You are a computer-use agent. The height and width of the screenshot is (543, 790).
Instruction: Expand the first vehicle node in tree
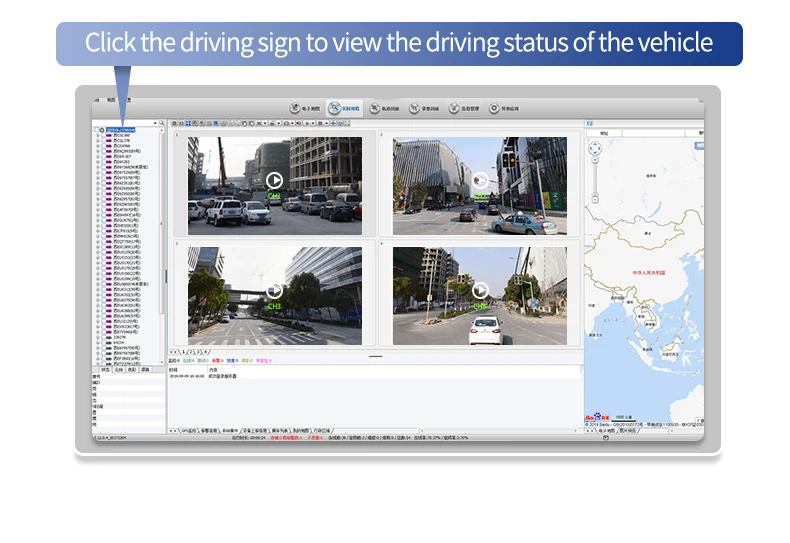coord(97,135)
